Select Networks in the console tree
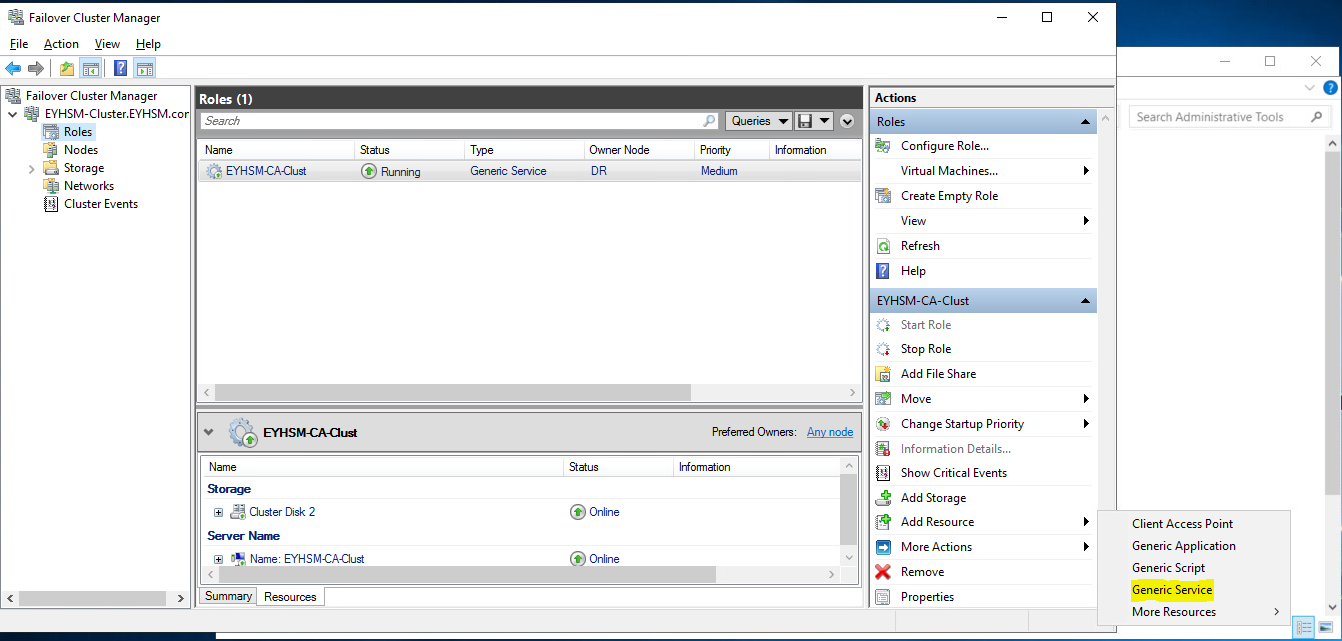Image resolution: width=1342 pixels, height=641 pixels. point(89,186)
